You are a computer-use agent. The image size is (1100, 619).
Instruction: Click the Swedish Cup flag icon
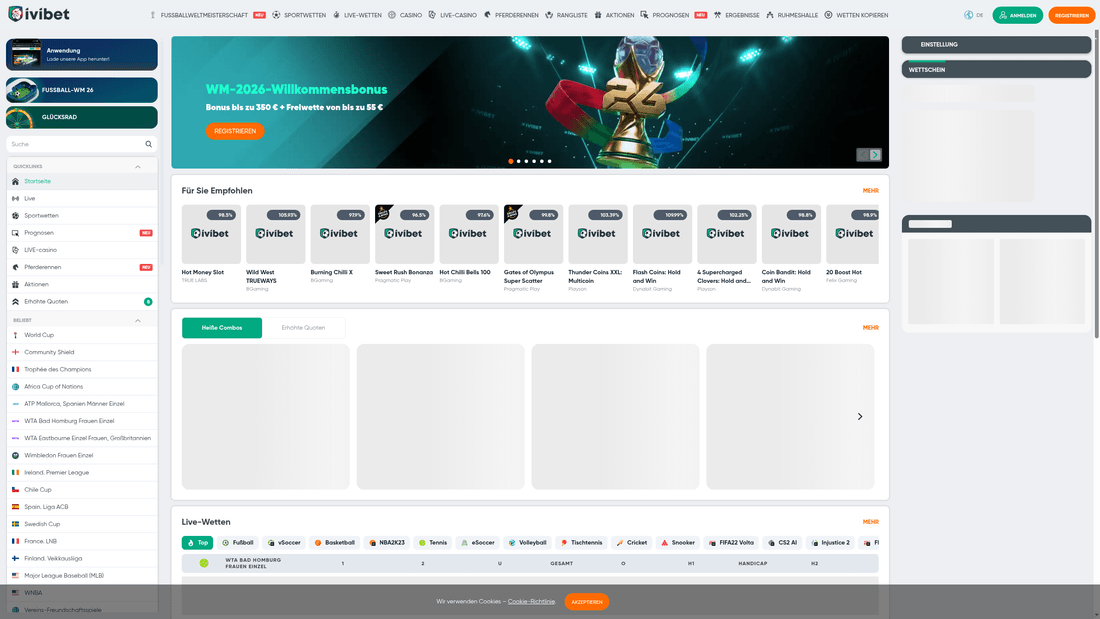[x=15, y=524]
